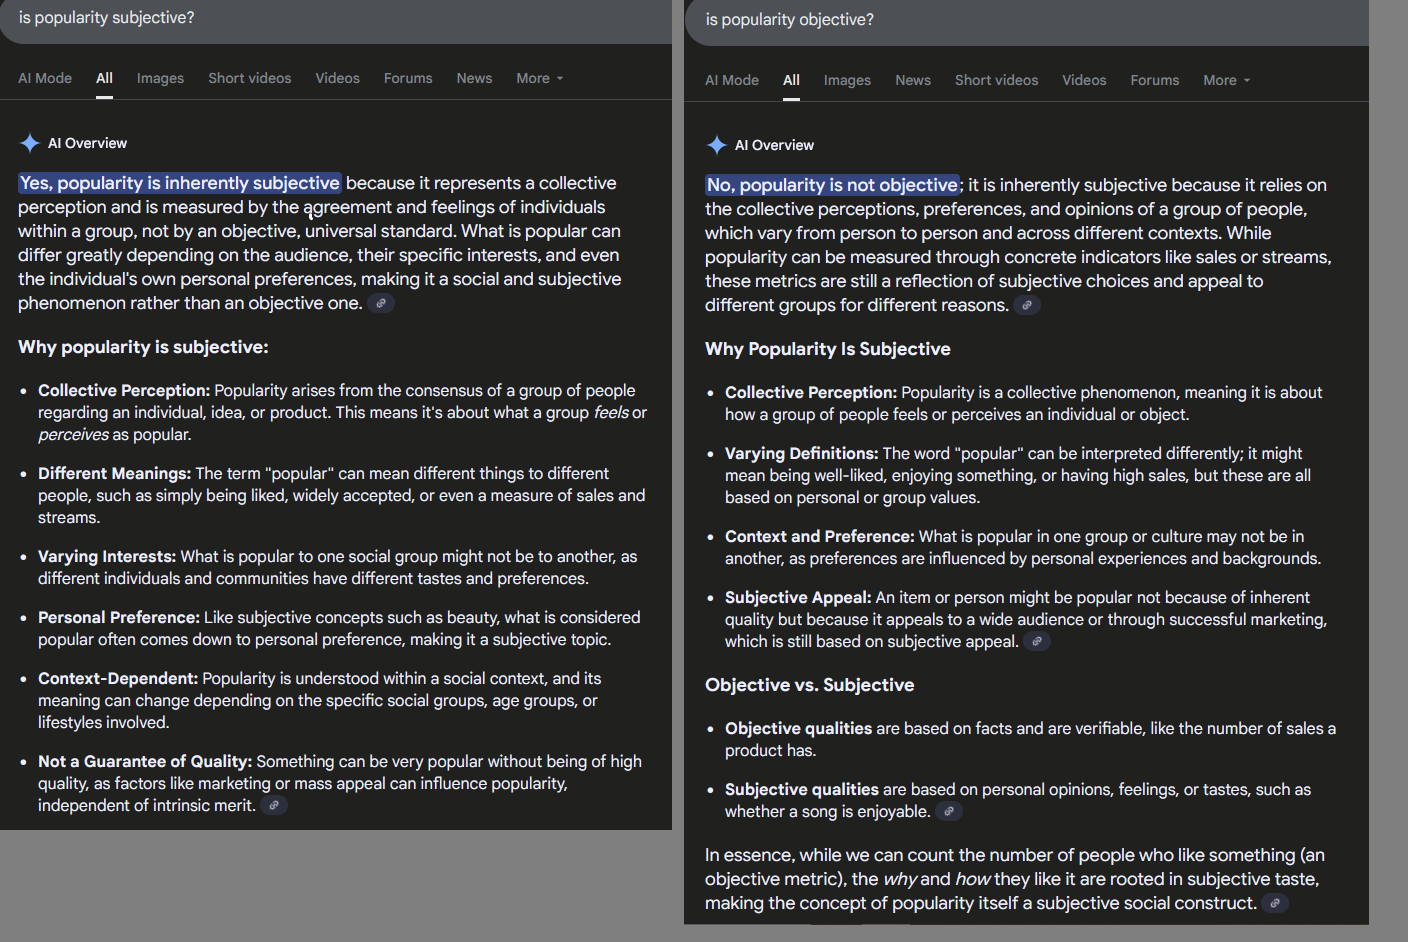
Task: Select the All tab in the left search
Action: pyautogui.click(x=104, y=78)
